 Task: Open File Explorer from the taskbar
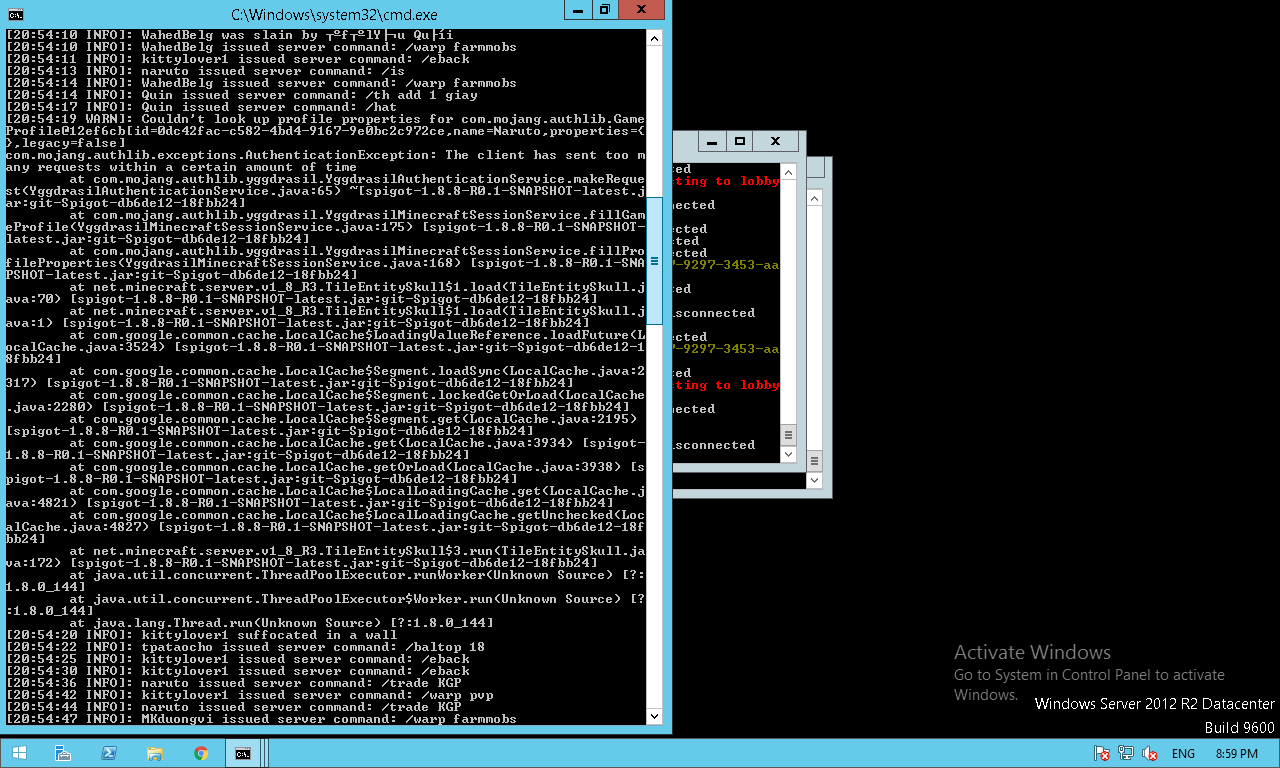(155, 753)
